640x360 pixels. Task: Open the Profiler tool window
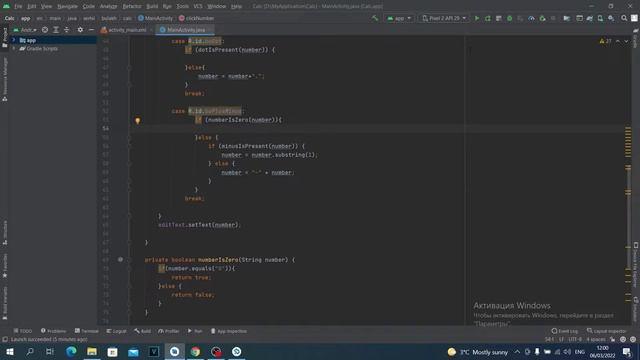click(169, 331)
